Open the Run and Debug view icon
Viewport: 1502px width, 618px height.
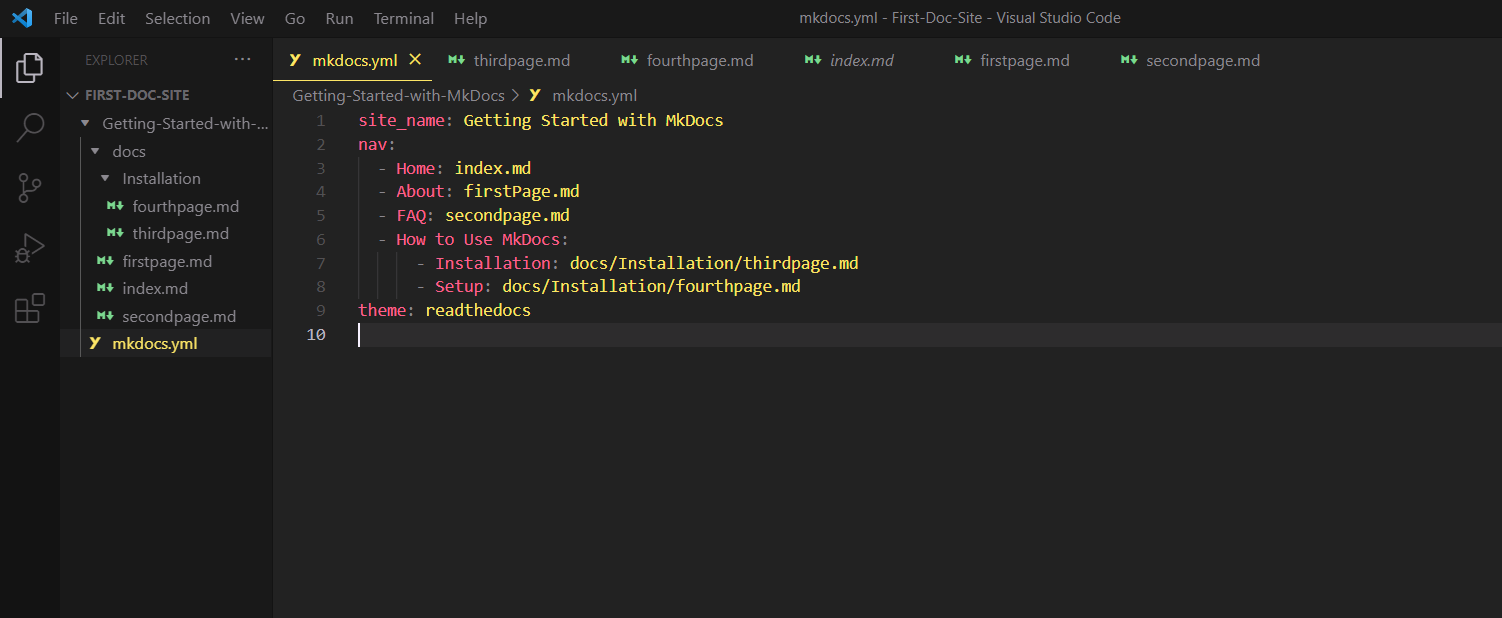(30, 248)
